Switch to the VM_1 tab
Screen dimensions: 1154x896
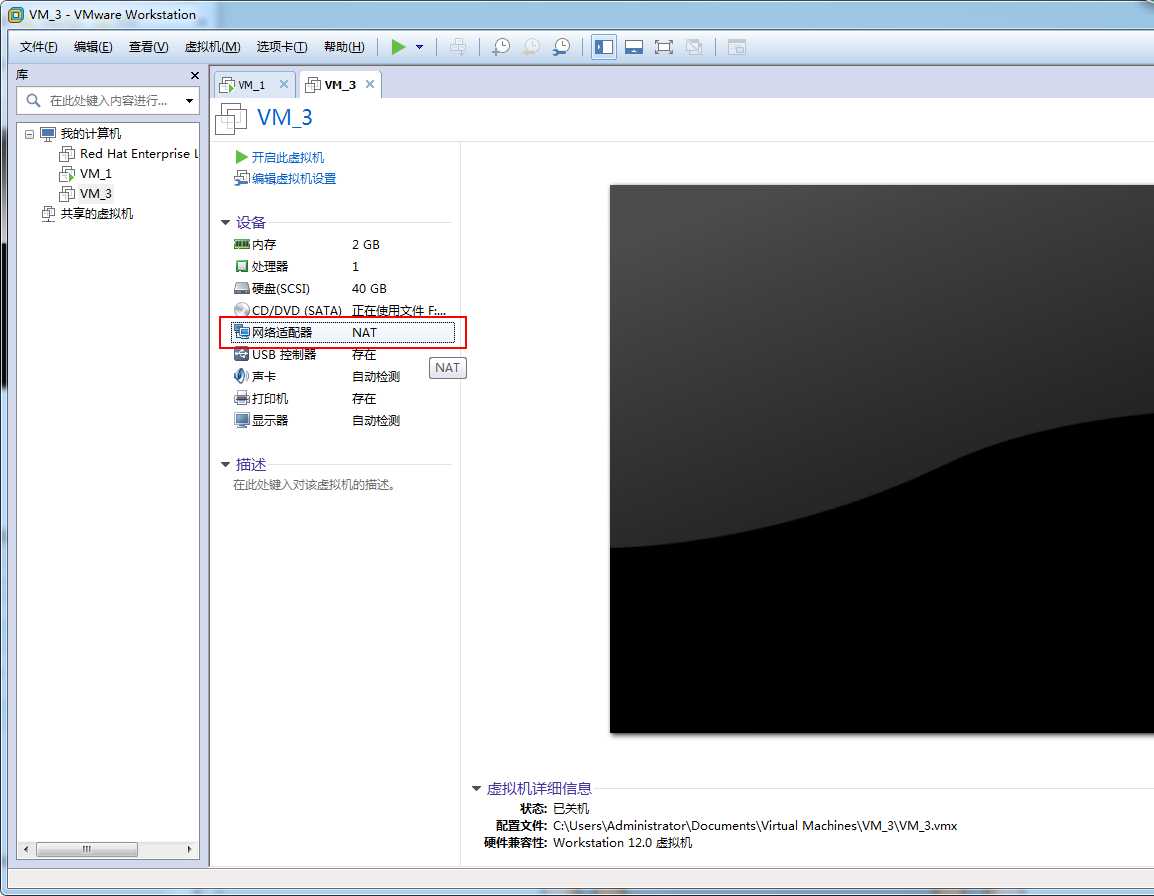pyautogui.click(x=252, y=85)
